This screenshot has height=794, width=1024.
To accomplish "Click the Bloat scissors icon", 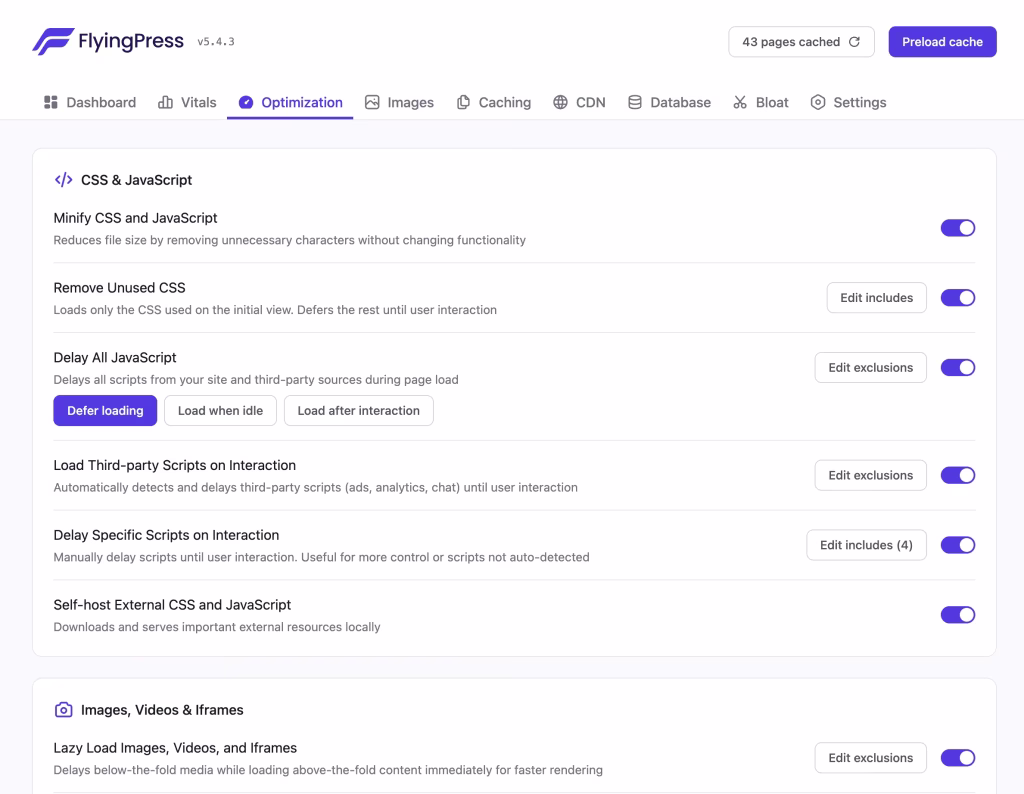I will (740, 102).
